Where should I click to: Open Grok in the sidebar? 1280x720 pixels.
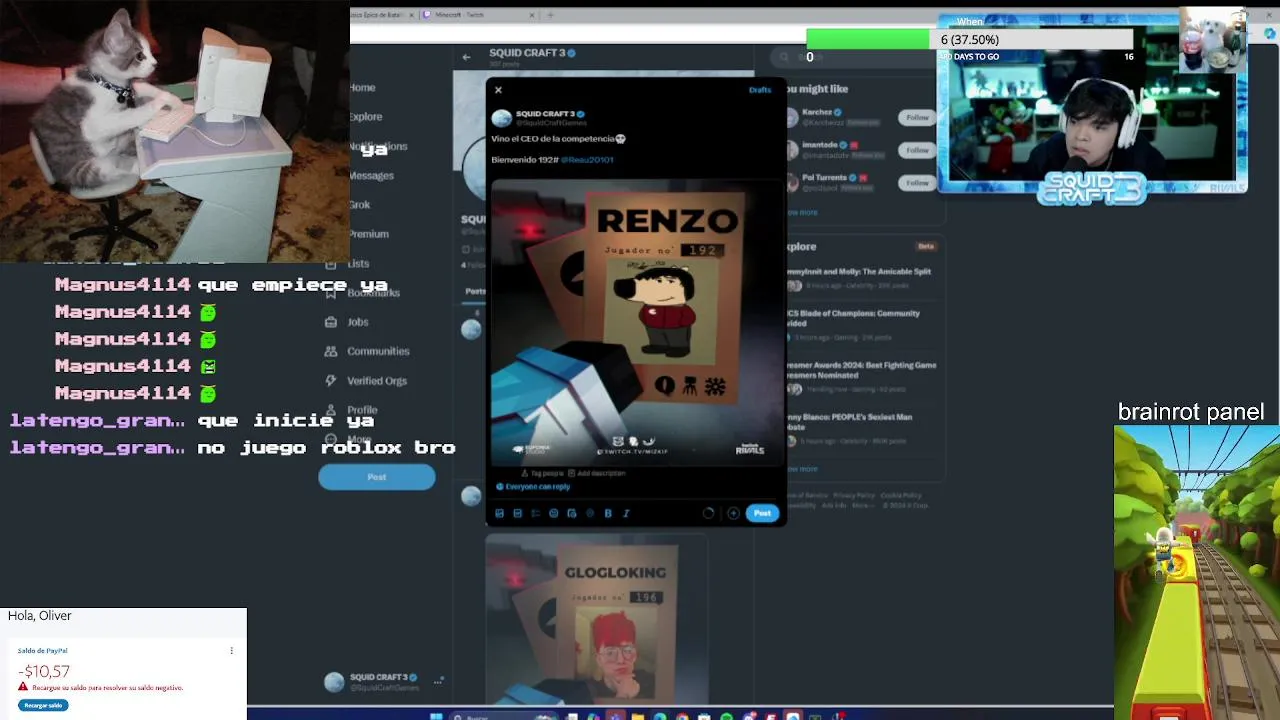pos(360,205)
